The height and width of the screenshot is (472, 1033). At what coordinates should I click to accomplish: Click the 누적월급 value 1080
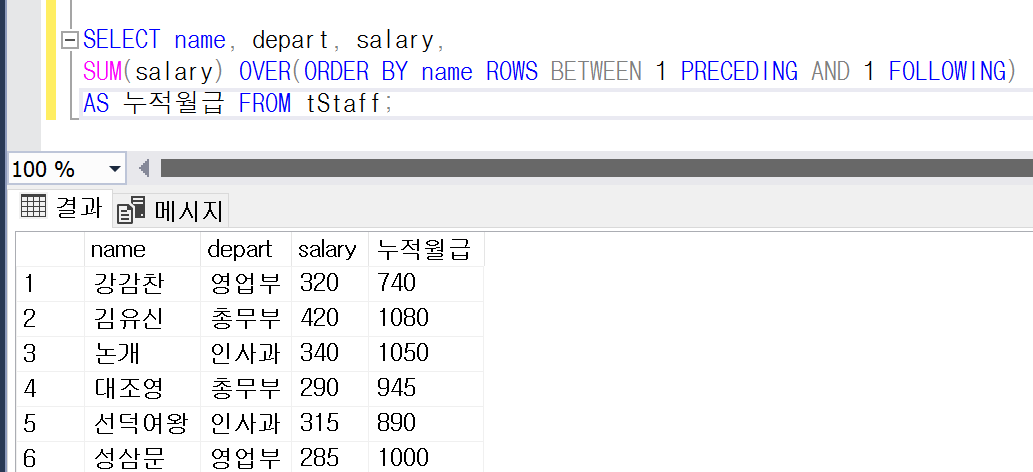click(x=426, y=318)
